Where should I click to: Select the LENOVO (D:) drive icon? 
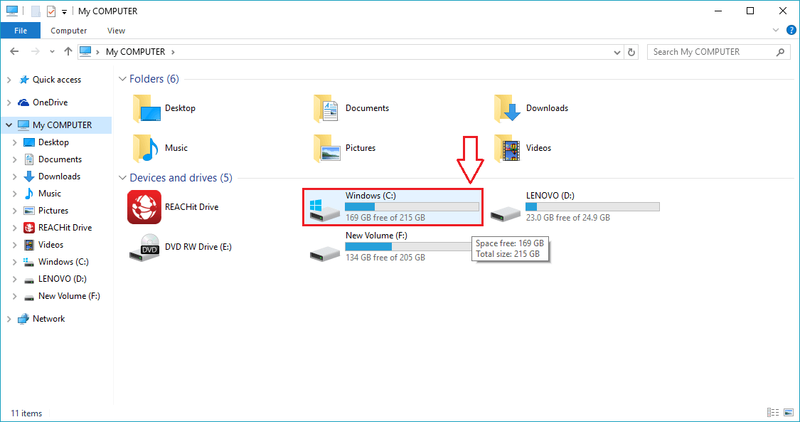pos(505,213)
